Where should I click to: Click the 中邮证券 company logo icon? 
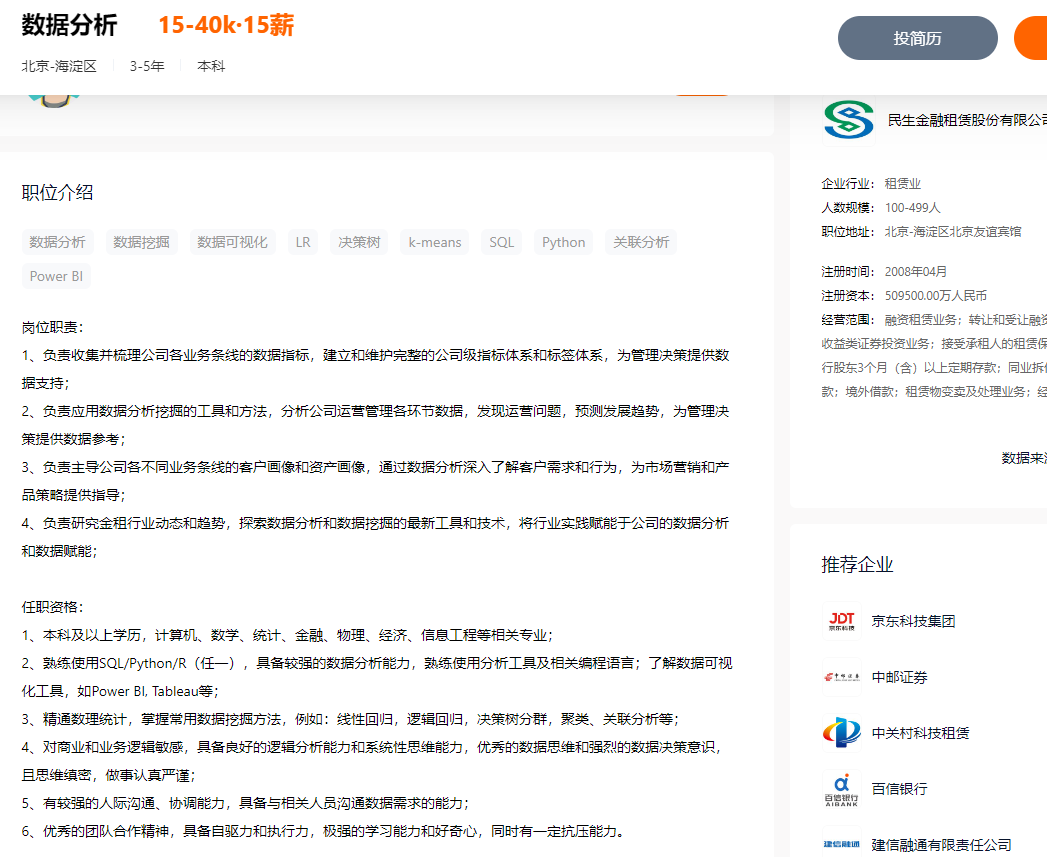point(841,677)
